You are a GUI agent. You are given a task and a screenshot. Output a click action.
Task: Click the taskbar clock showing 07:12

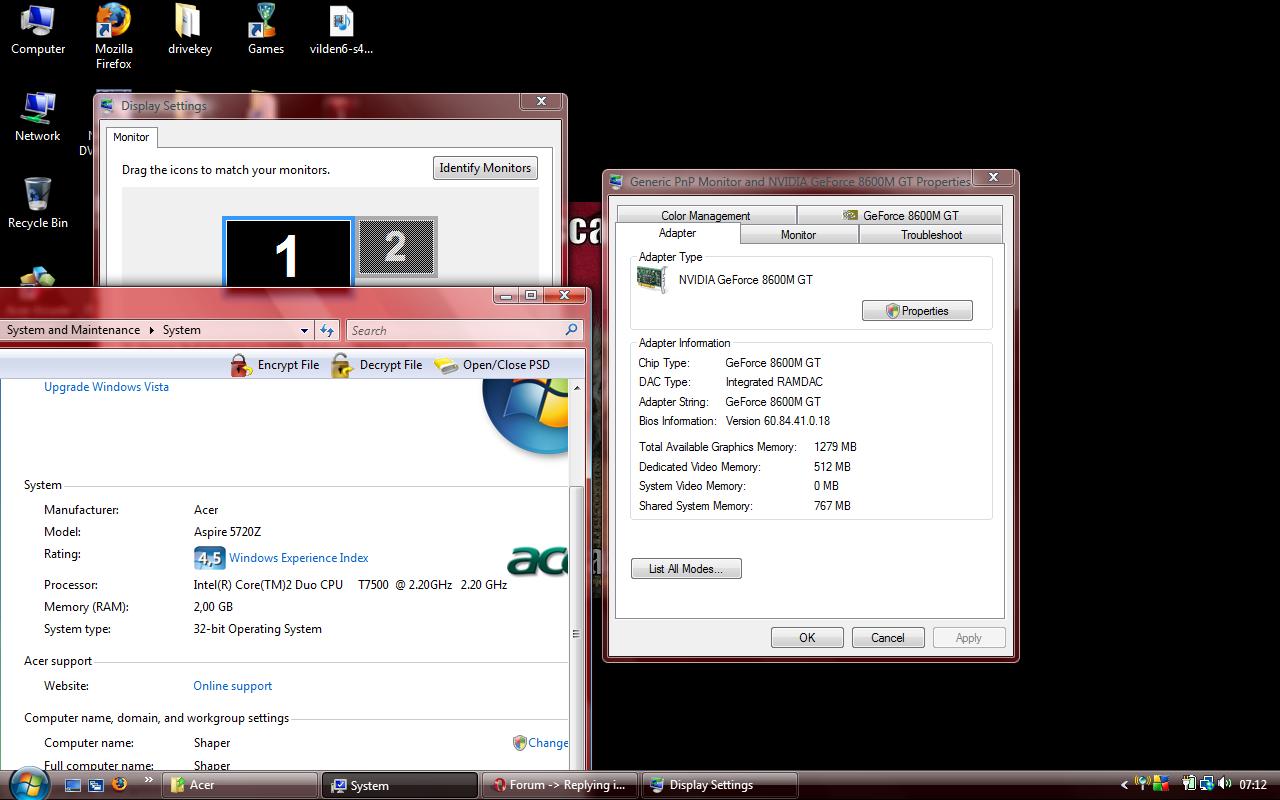coord(1253,785)
